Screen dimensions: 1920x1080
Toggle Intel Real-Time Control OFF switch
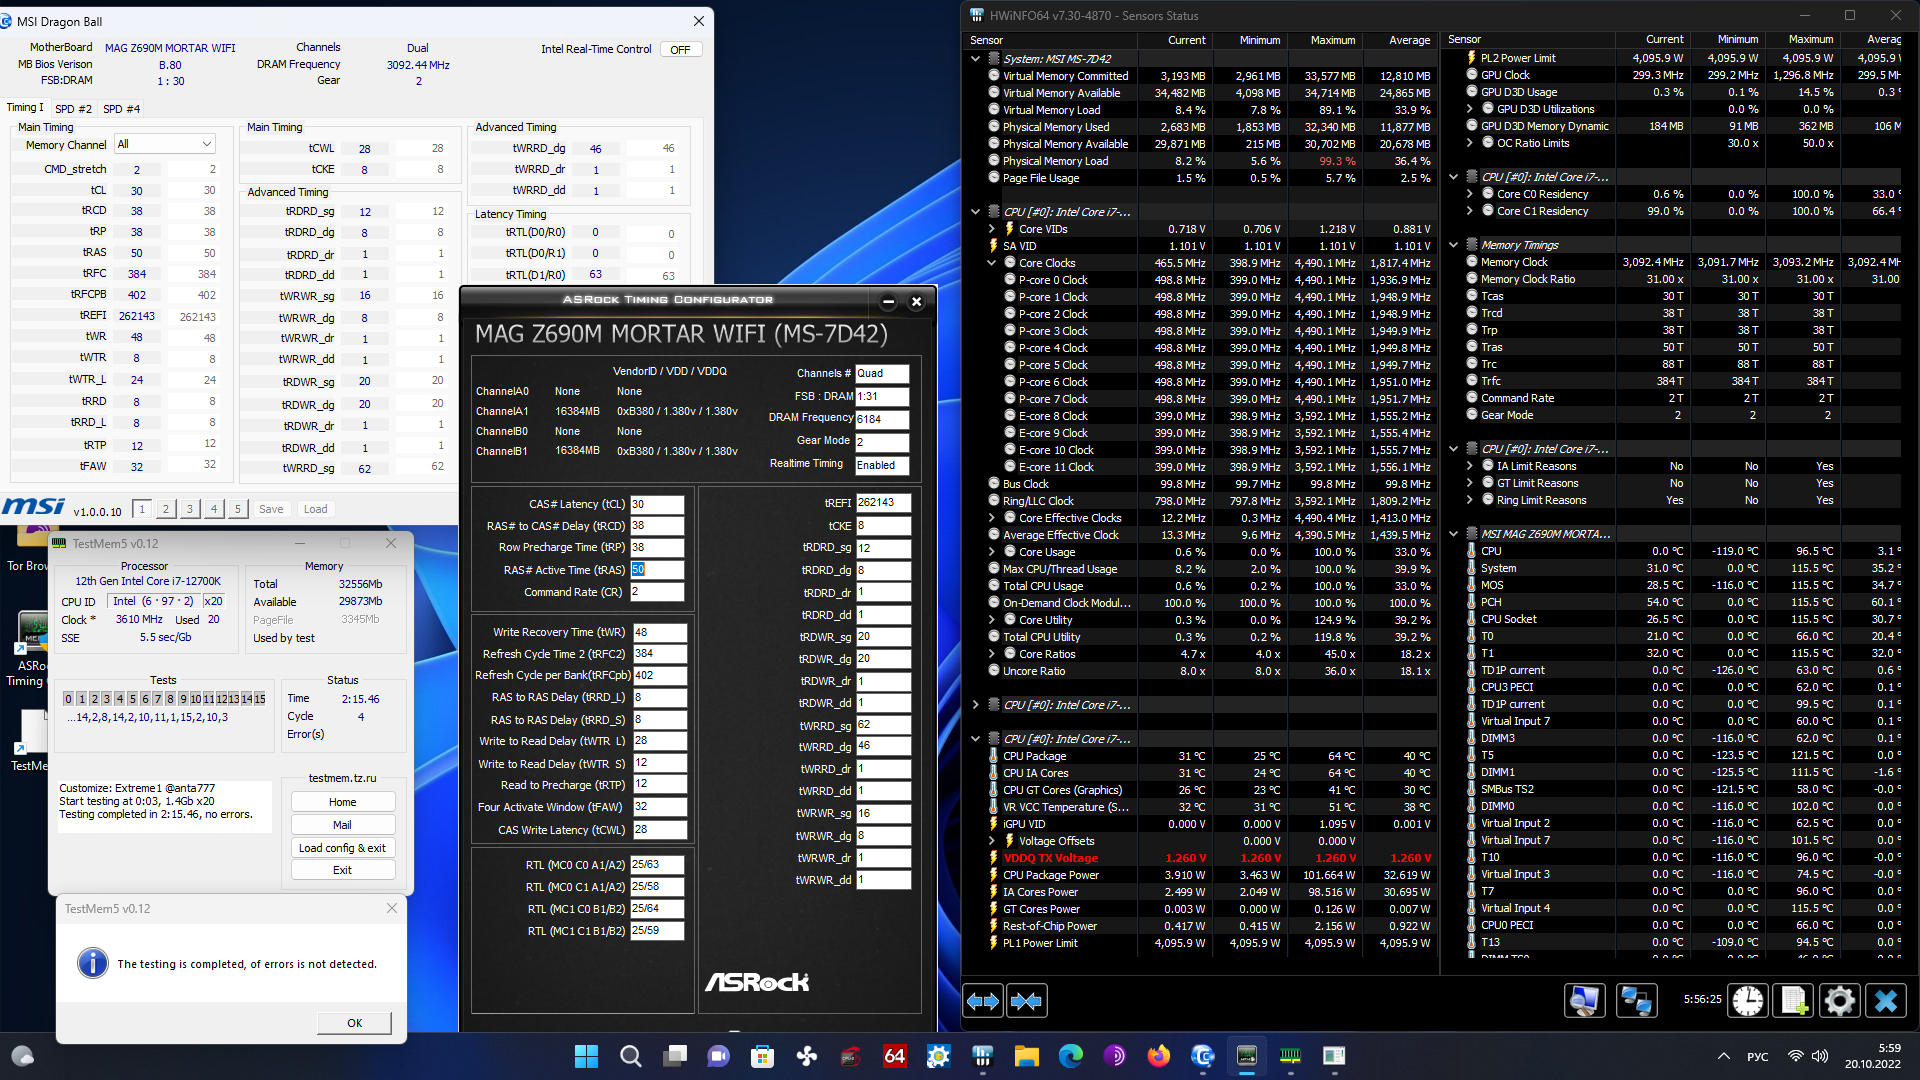680,49
